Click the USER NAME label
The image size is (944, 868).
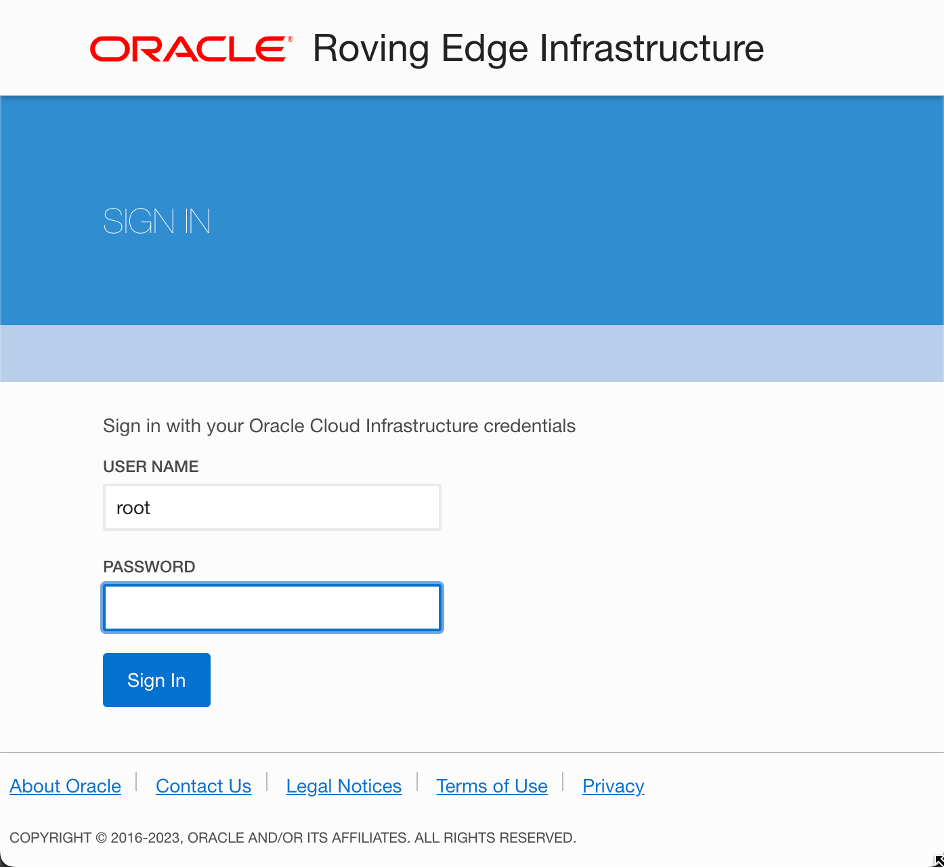[x=150, y=466]
